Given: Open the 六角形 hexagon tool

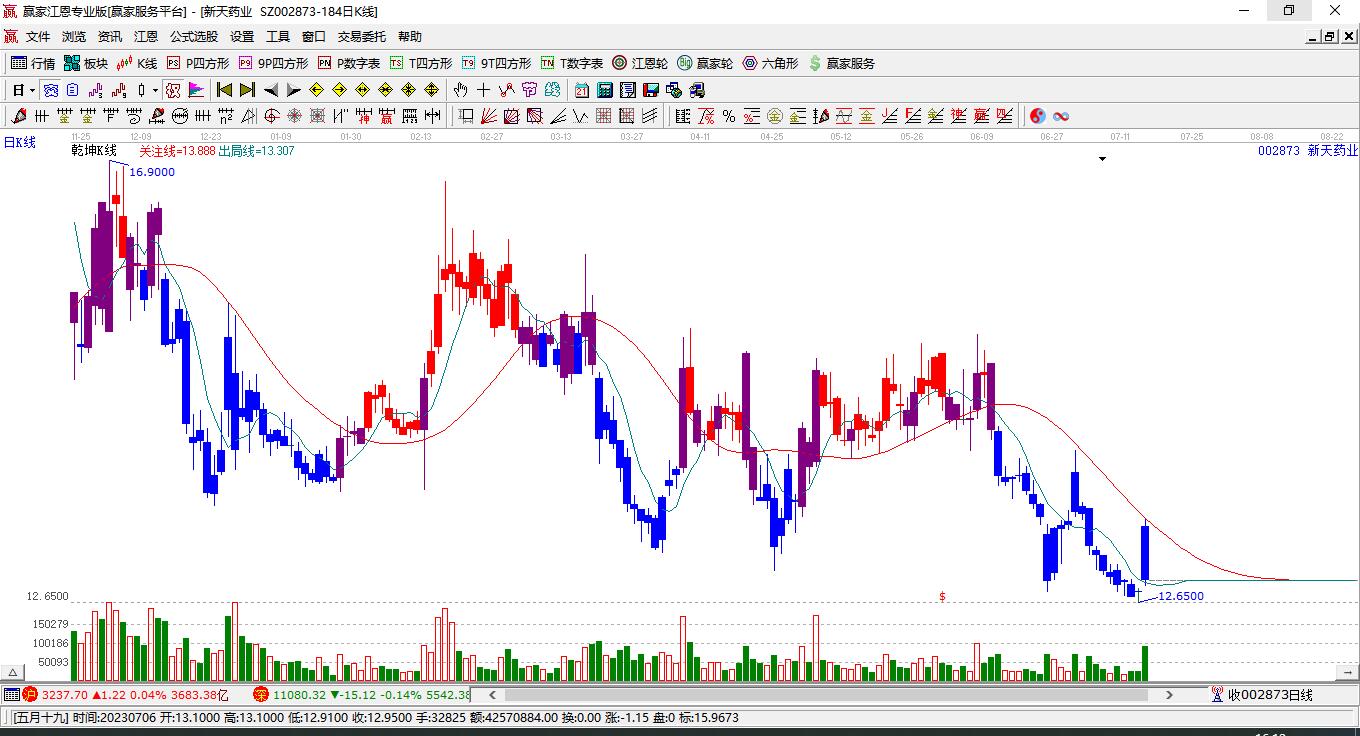Looking at the screenshot, I should (770, 63).
